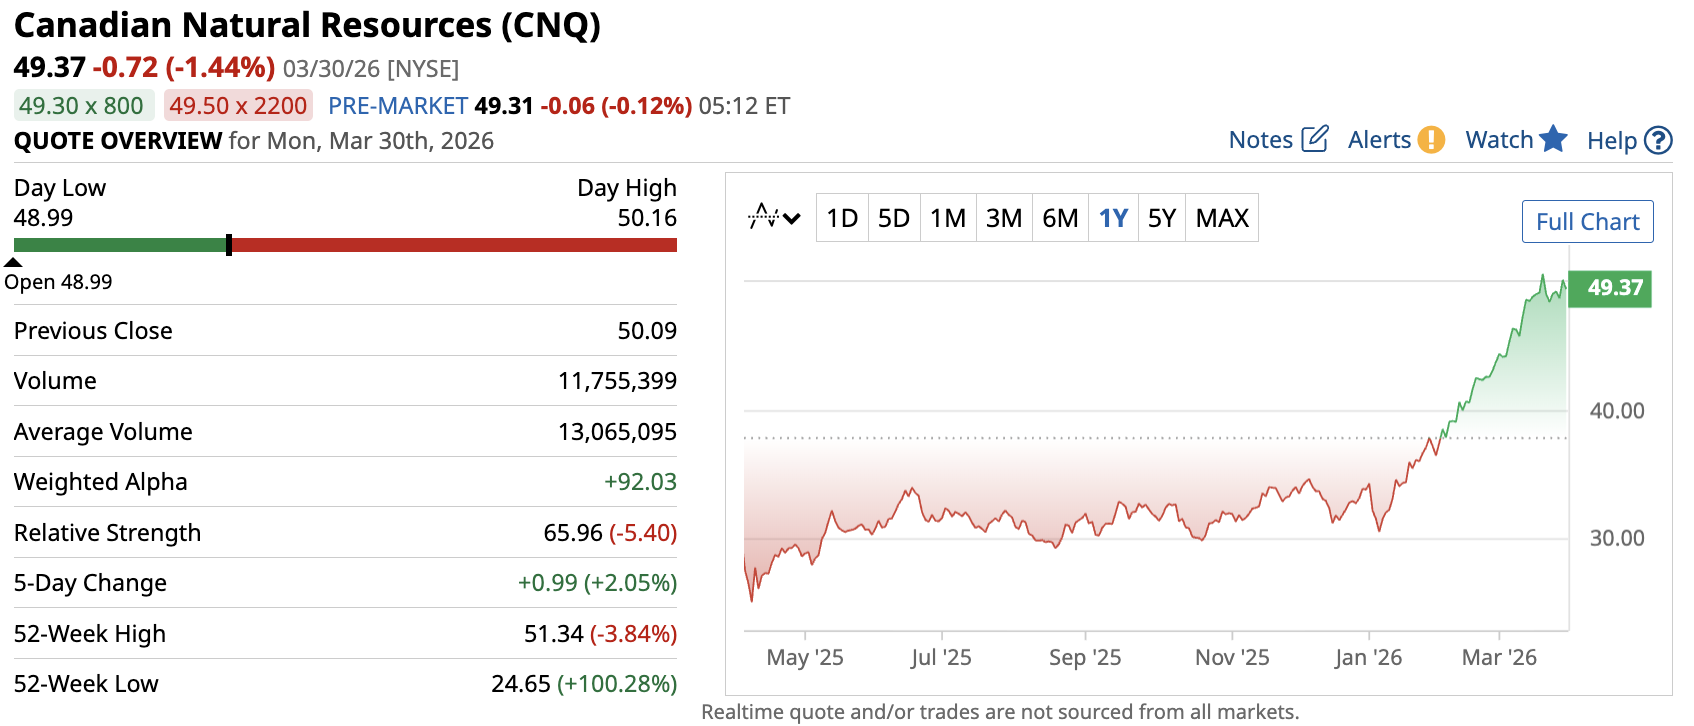Select the 1Y chart range

(x=1113, y=218)
